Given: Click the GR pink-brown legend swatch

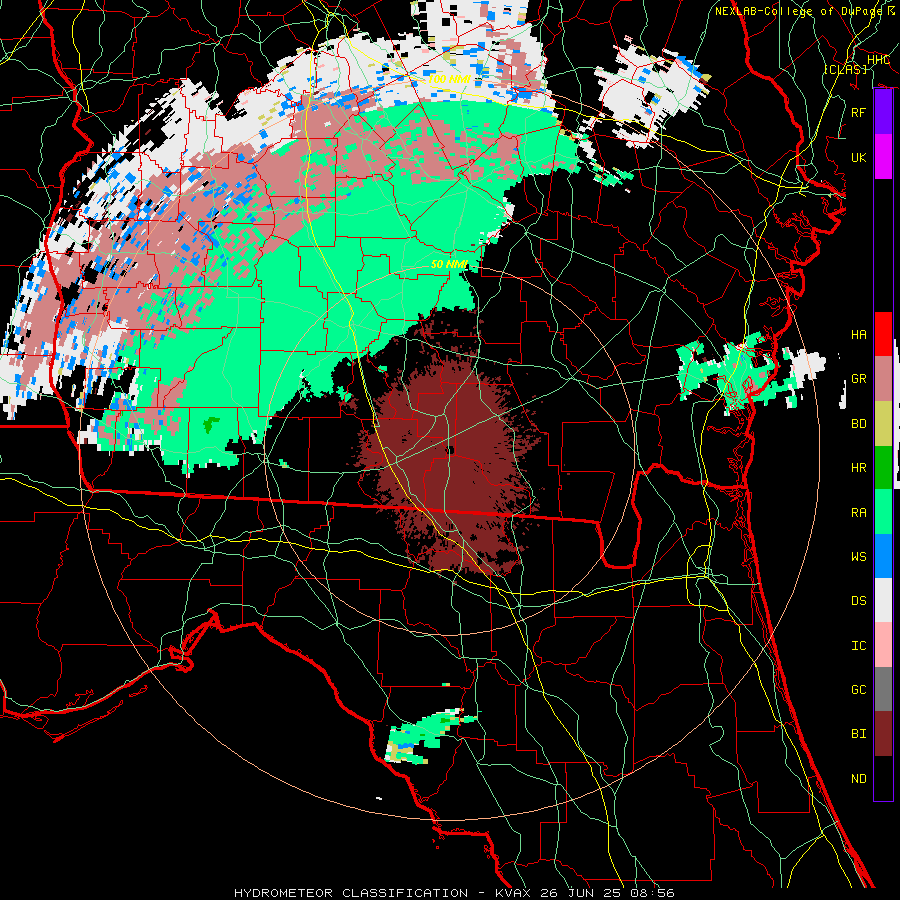Looking at the screenshot, I should [x=883, y=379].
